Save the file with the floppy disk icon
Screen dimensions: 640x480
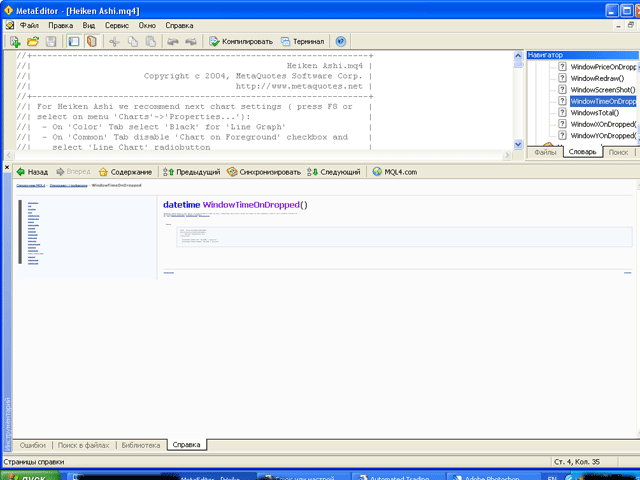coord(51,41)
